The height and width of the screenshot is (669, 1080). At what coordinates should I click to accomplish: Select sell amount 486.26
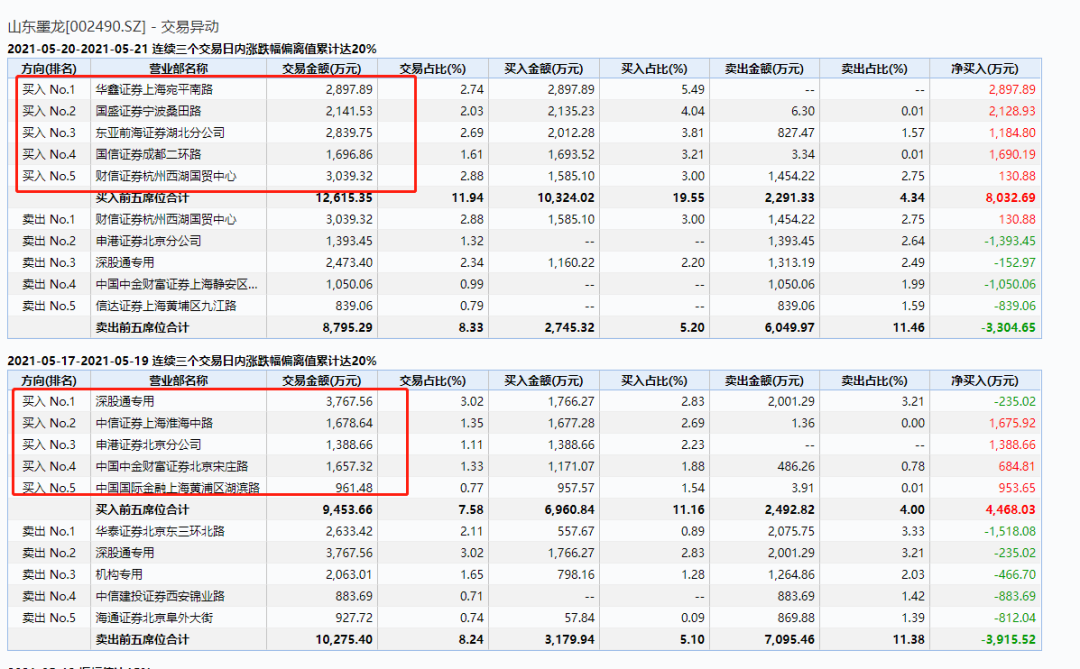(796, 466)
